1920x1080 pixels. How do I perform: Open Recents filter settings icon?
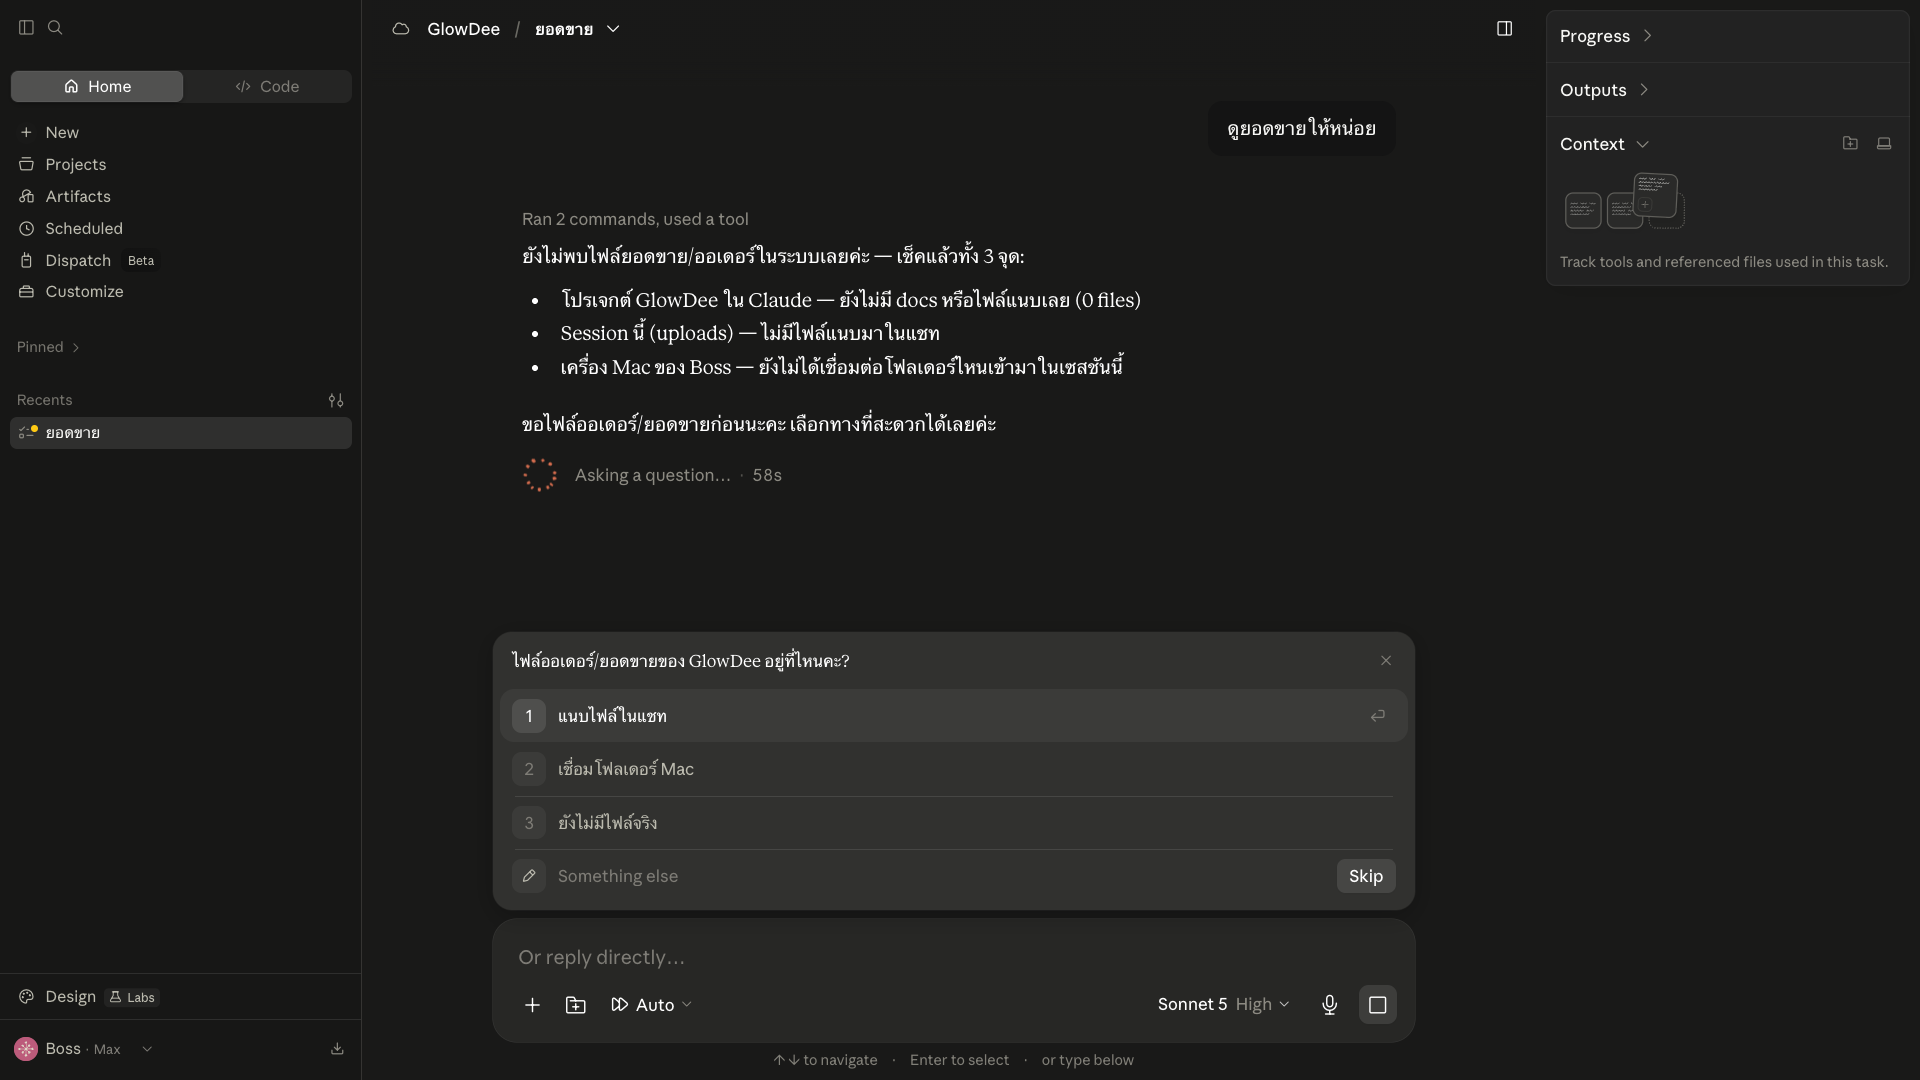336,400
